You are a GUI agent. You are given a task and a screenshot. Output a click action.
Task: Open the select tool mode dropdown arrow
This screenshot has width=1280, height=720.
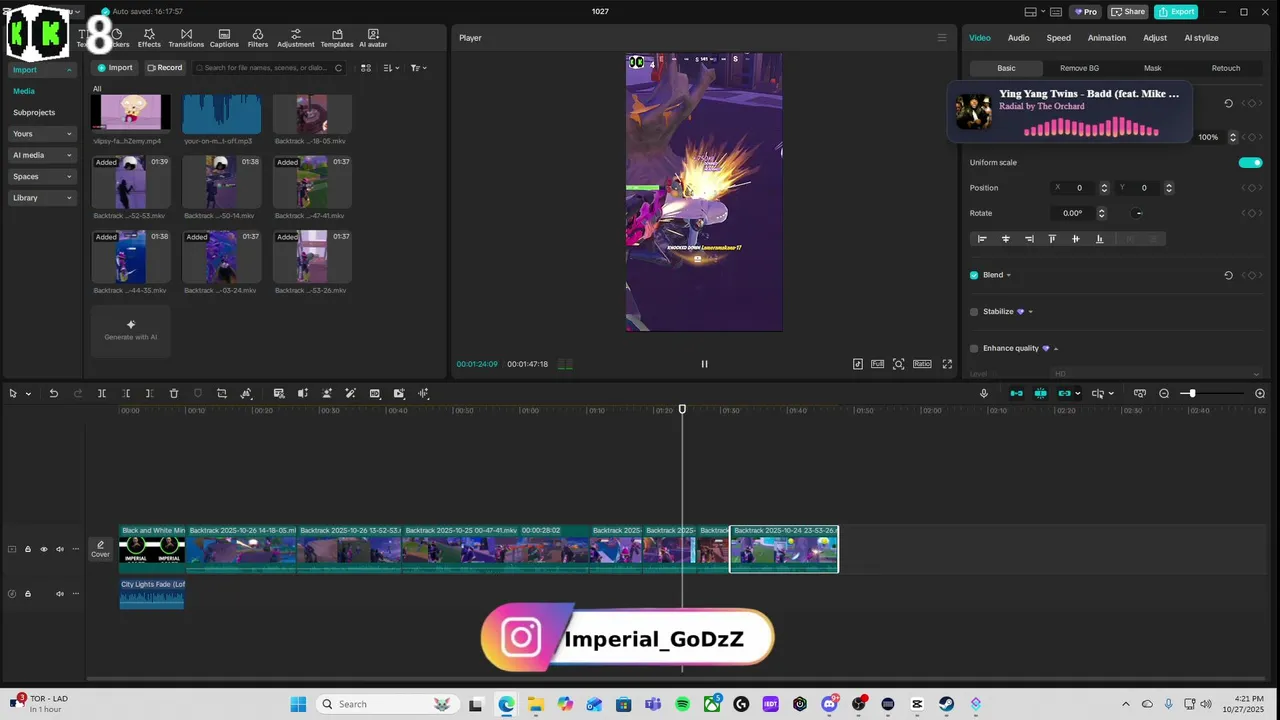point(28,394)
